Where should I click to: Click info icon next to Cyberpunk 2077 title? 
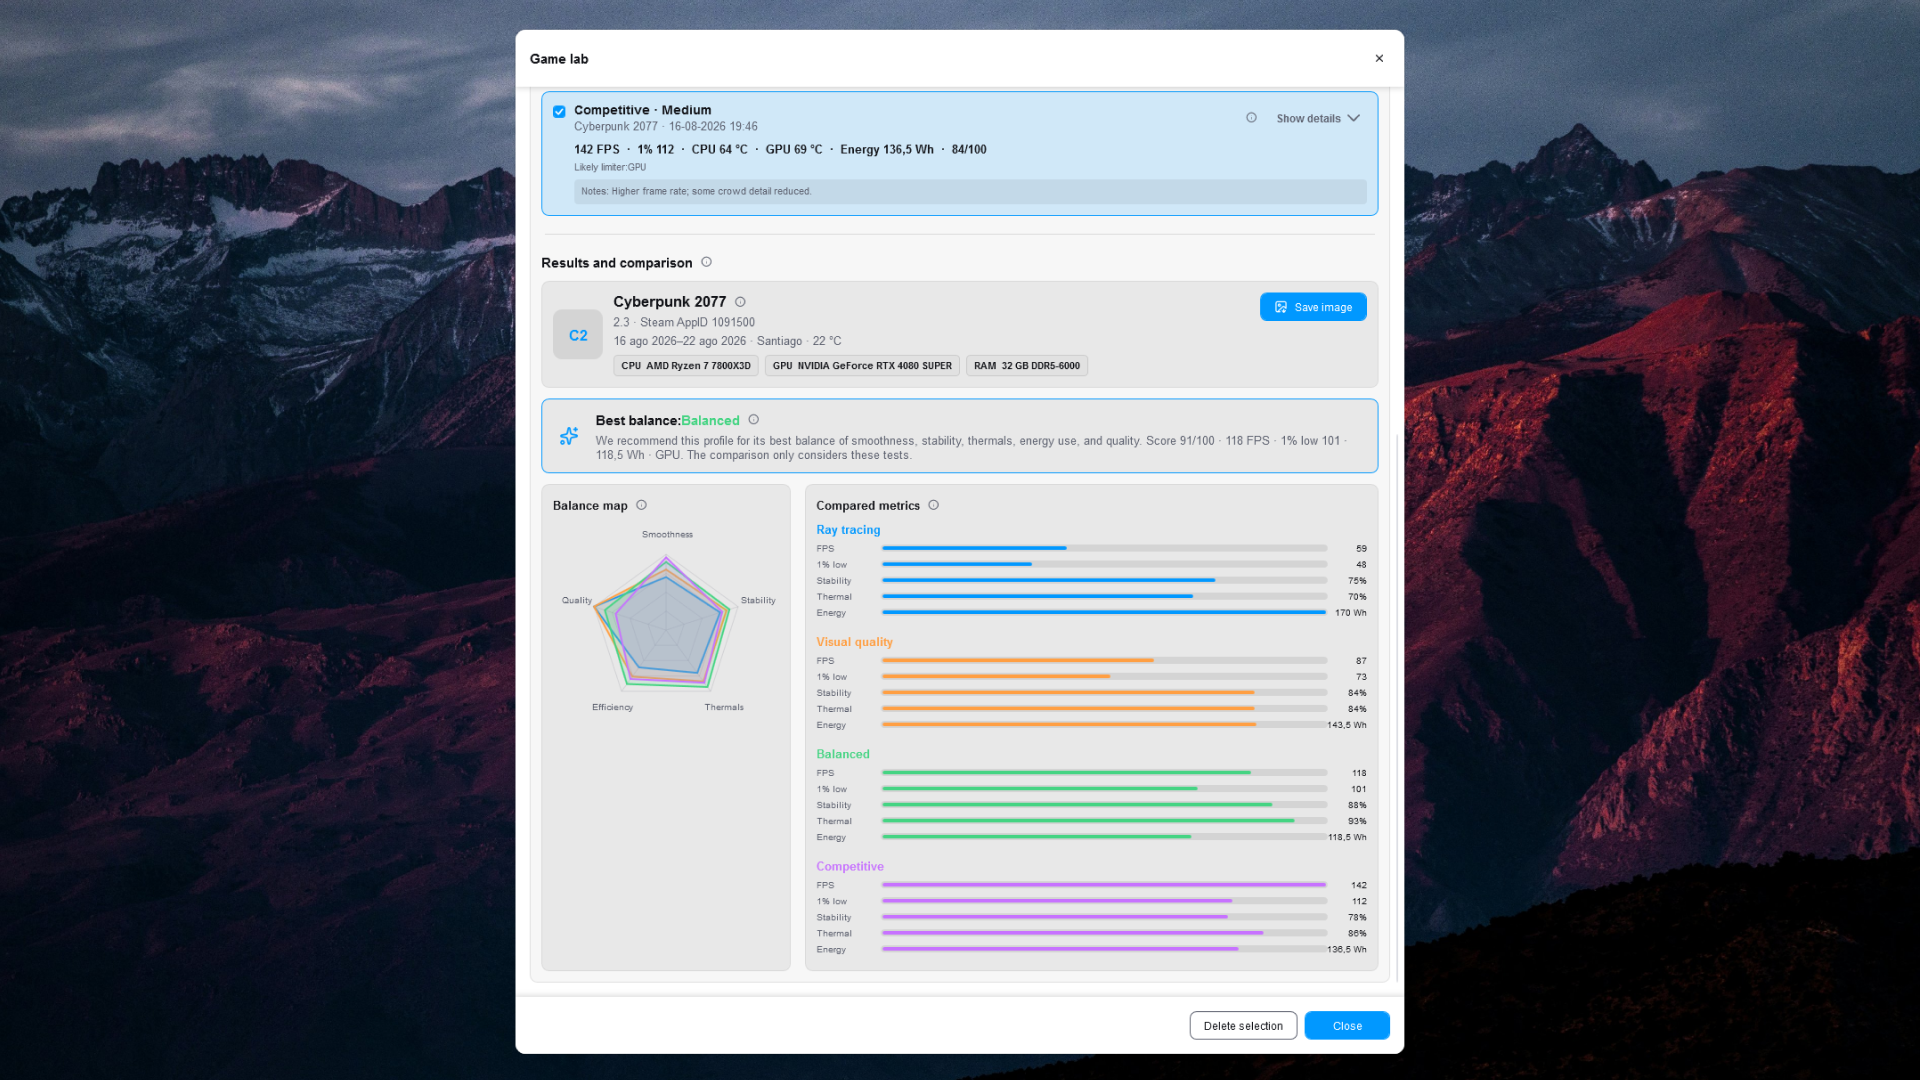point(740,302)
